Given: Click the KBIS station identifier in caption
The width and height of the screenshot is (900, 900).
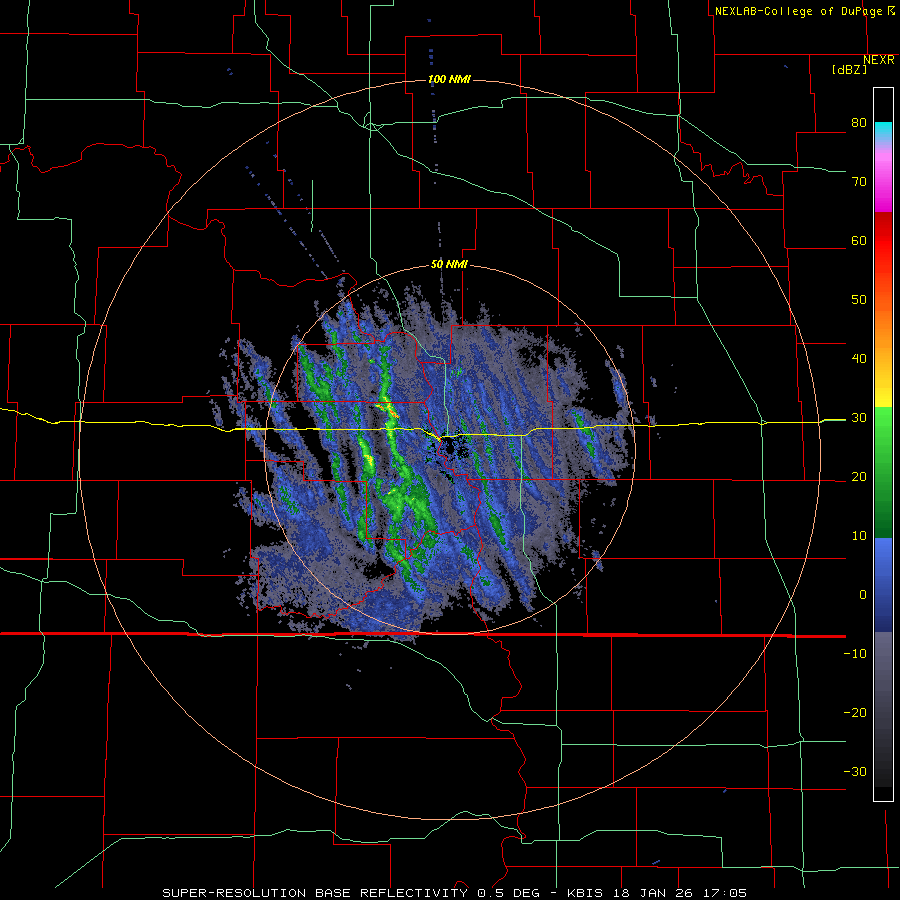Looking at the screenshot, I should click(585, 893).
